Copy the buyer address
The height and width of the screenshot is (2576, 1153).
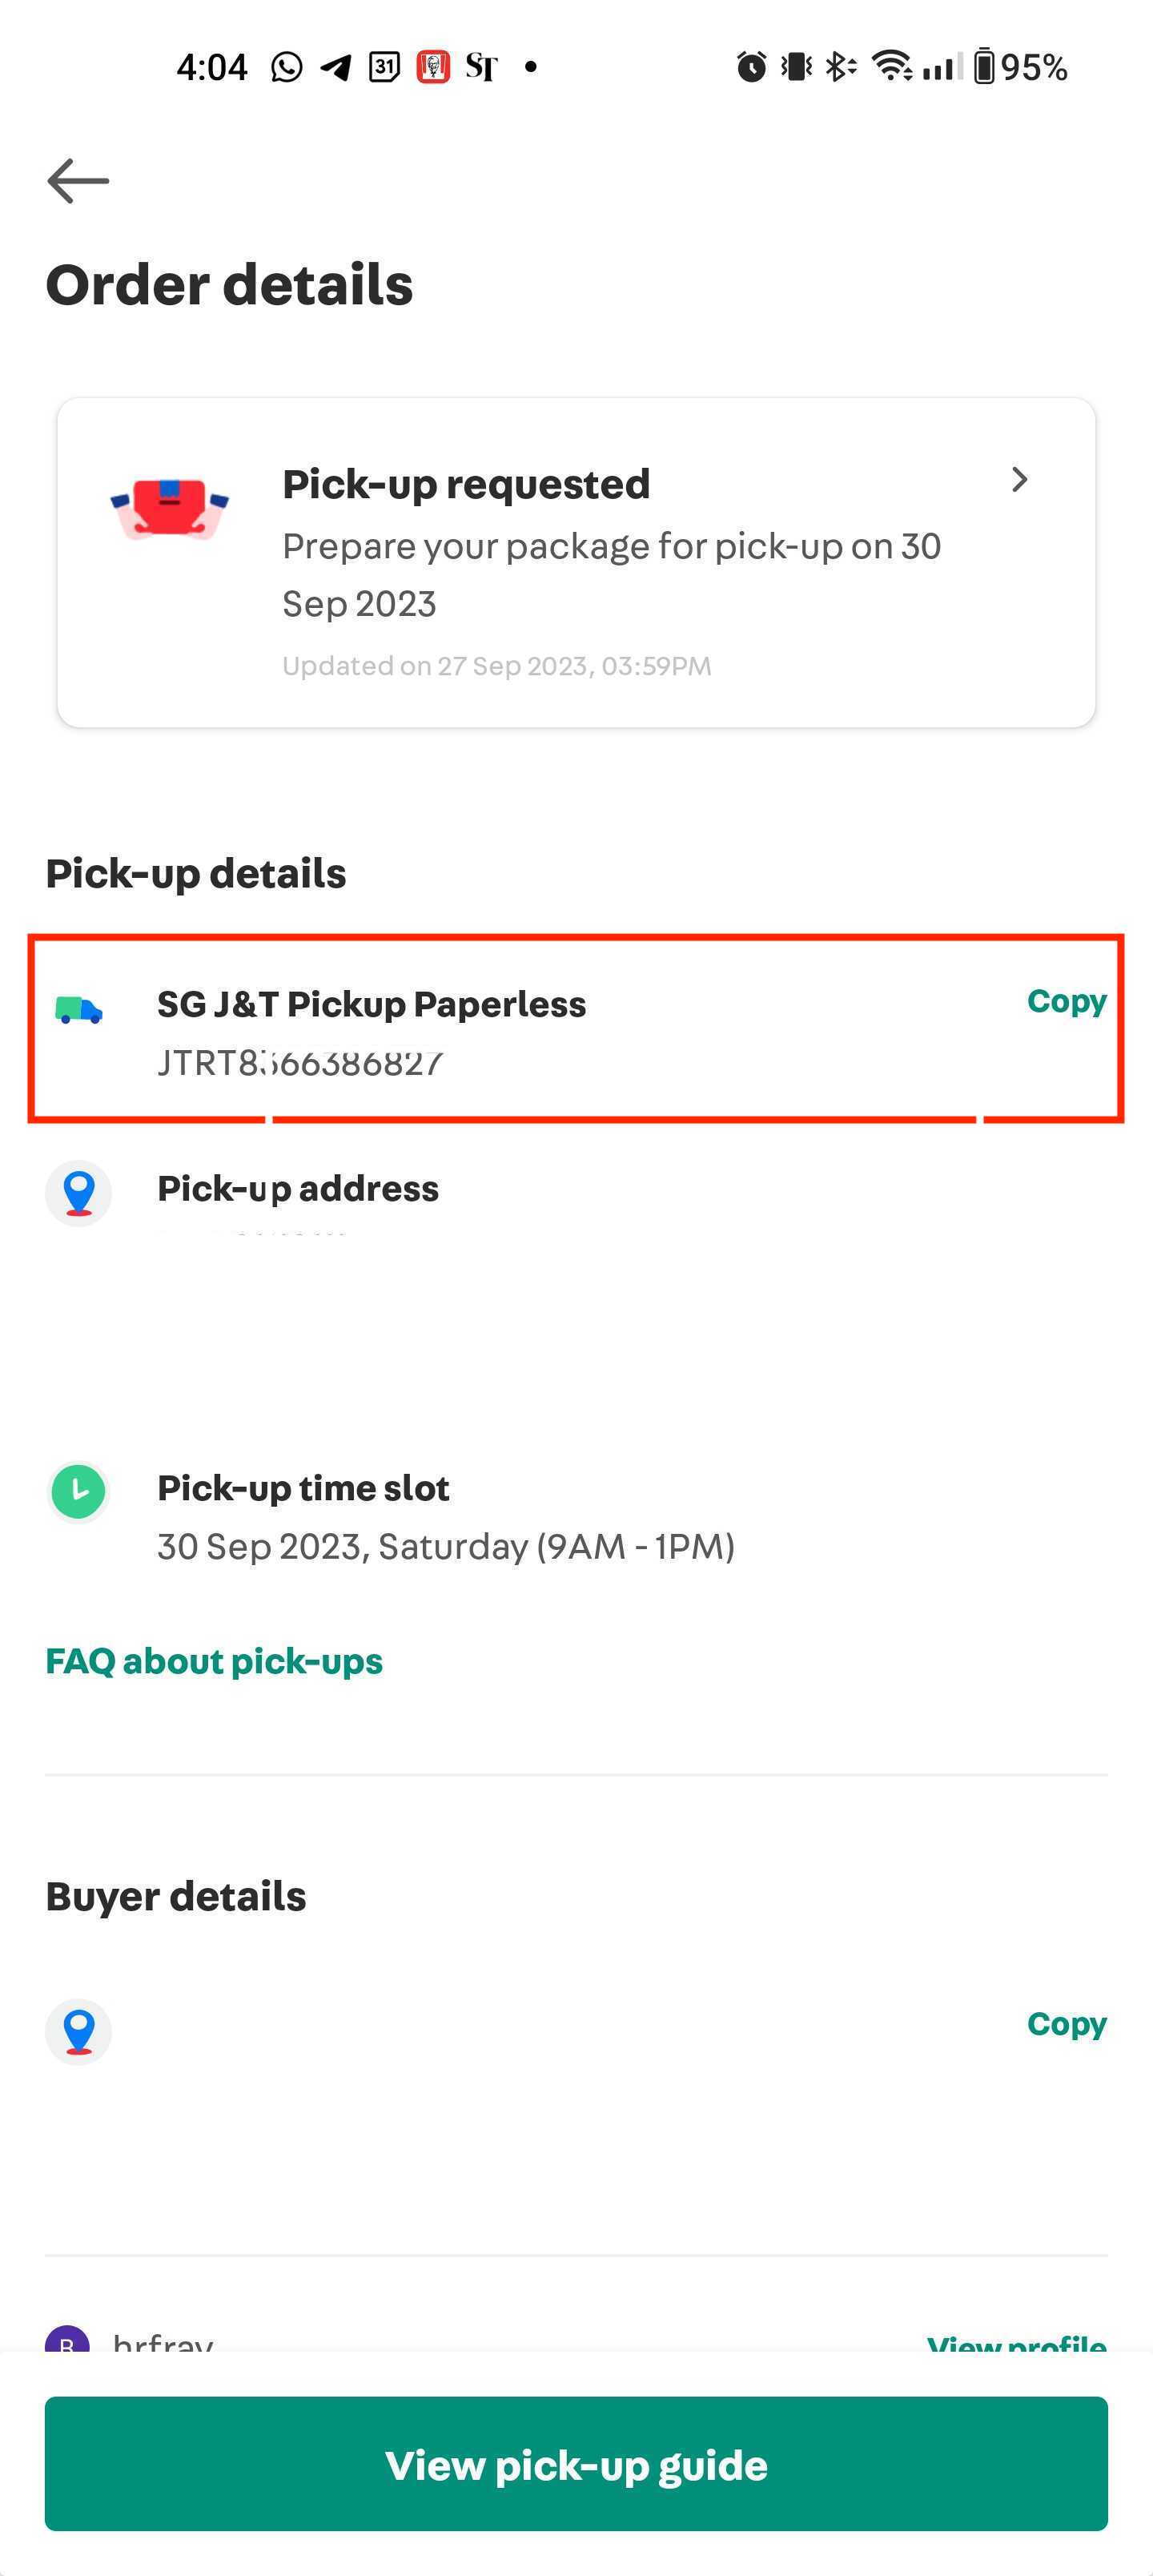(x=1066, y=2024)
